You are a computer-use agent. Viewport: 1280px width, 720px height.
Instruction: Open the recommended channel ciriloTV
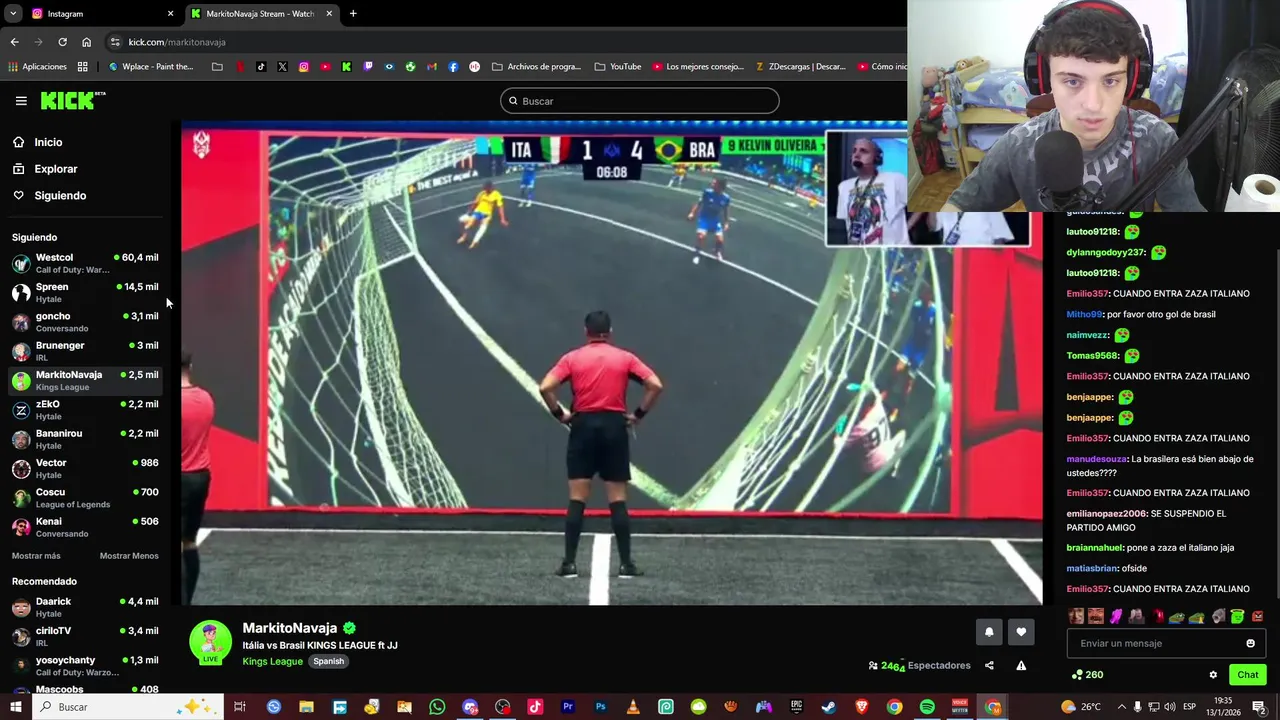[x=85, y=636]
